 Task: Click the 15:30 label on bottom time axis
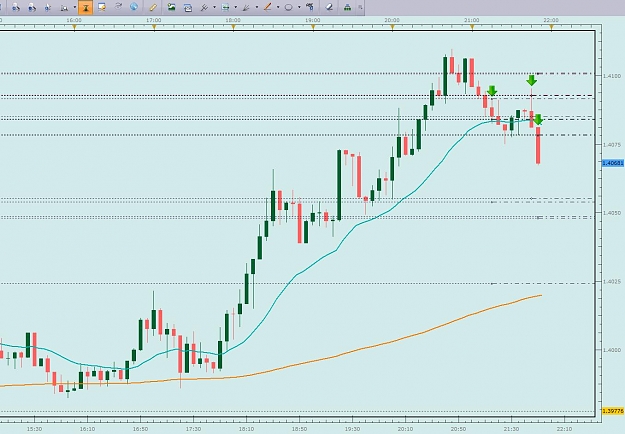pyautogui.click(x=34, y=429)
